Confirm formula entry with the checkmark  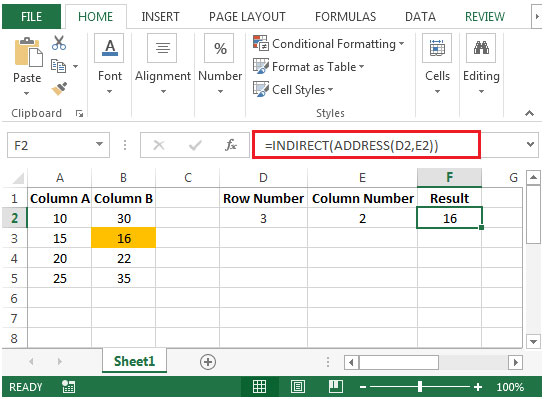(x=195, y=145)
